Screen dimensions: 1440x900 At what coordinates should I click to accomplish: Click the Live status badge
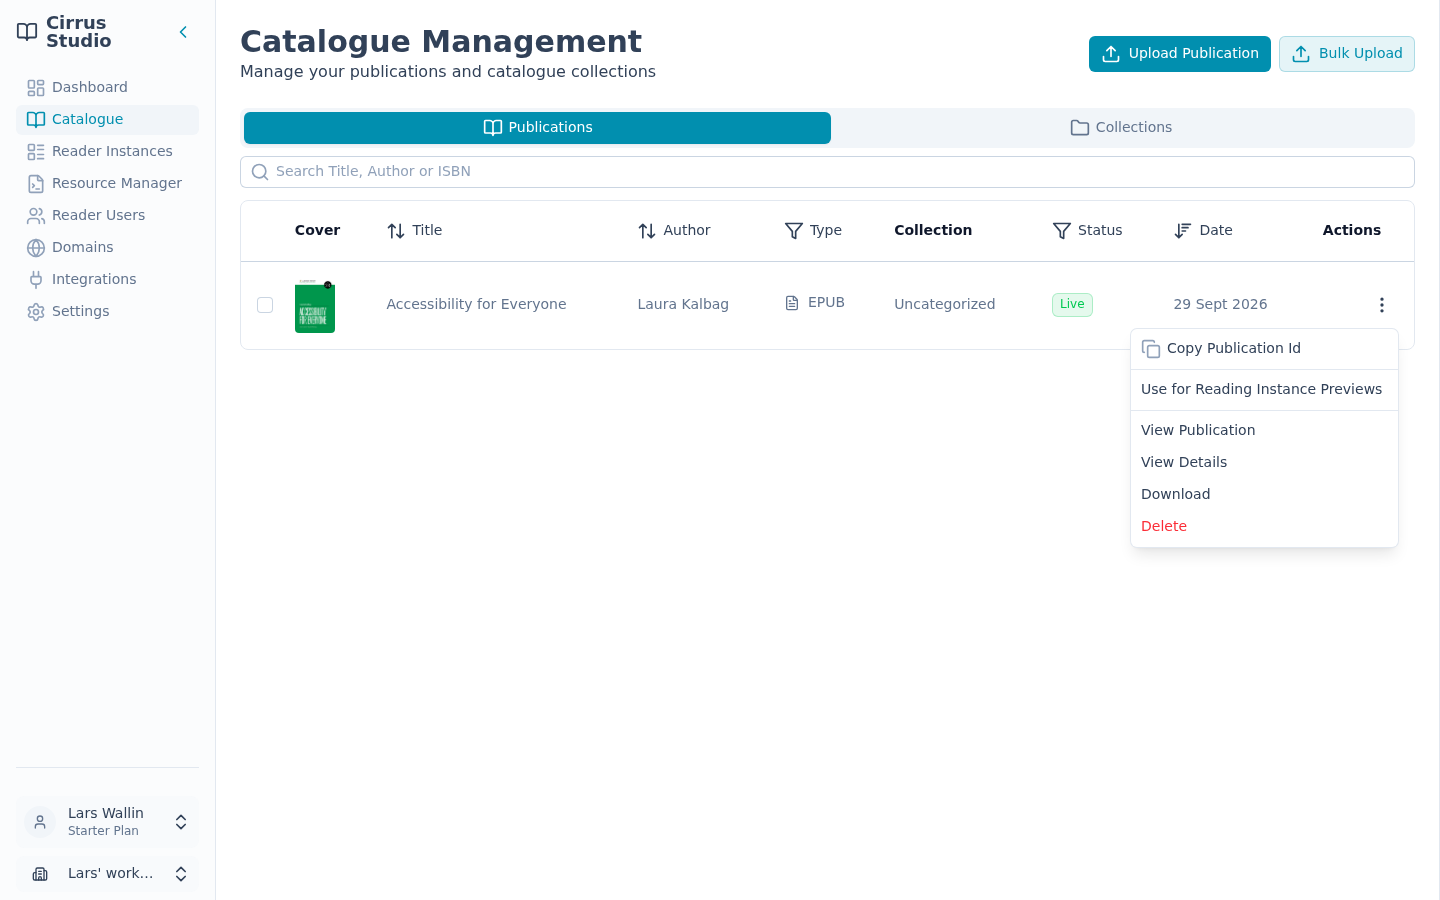(1072, 305)
